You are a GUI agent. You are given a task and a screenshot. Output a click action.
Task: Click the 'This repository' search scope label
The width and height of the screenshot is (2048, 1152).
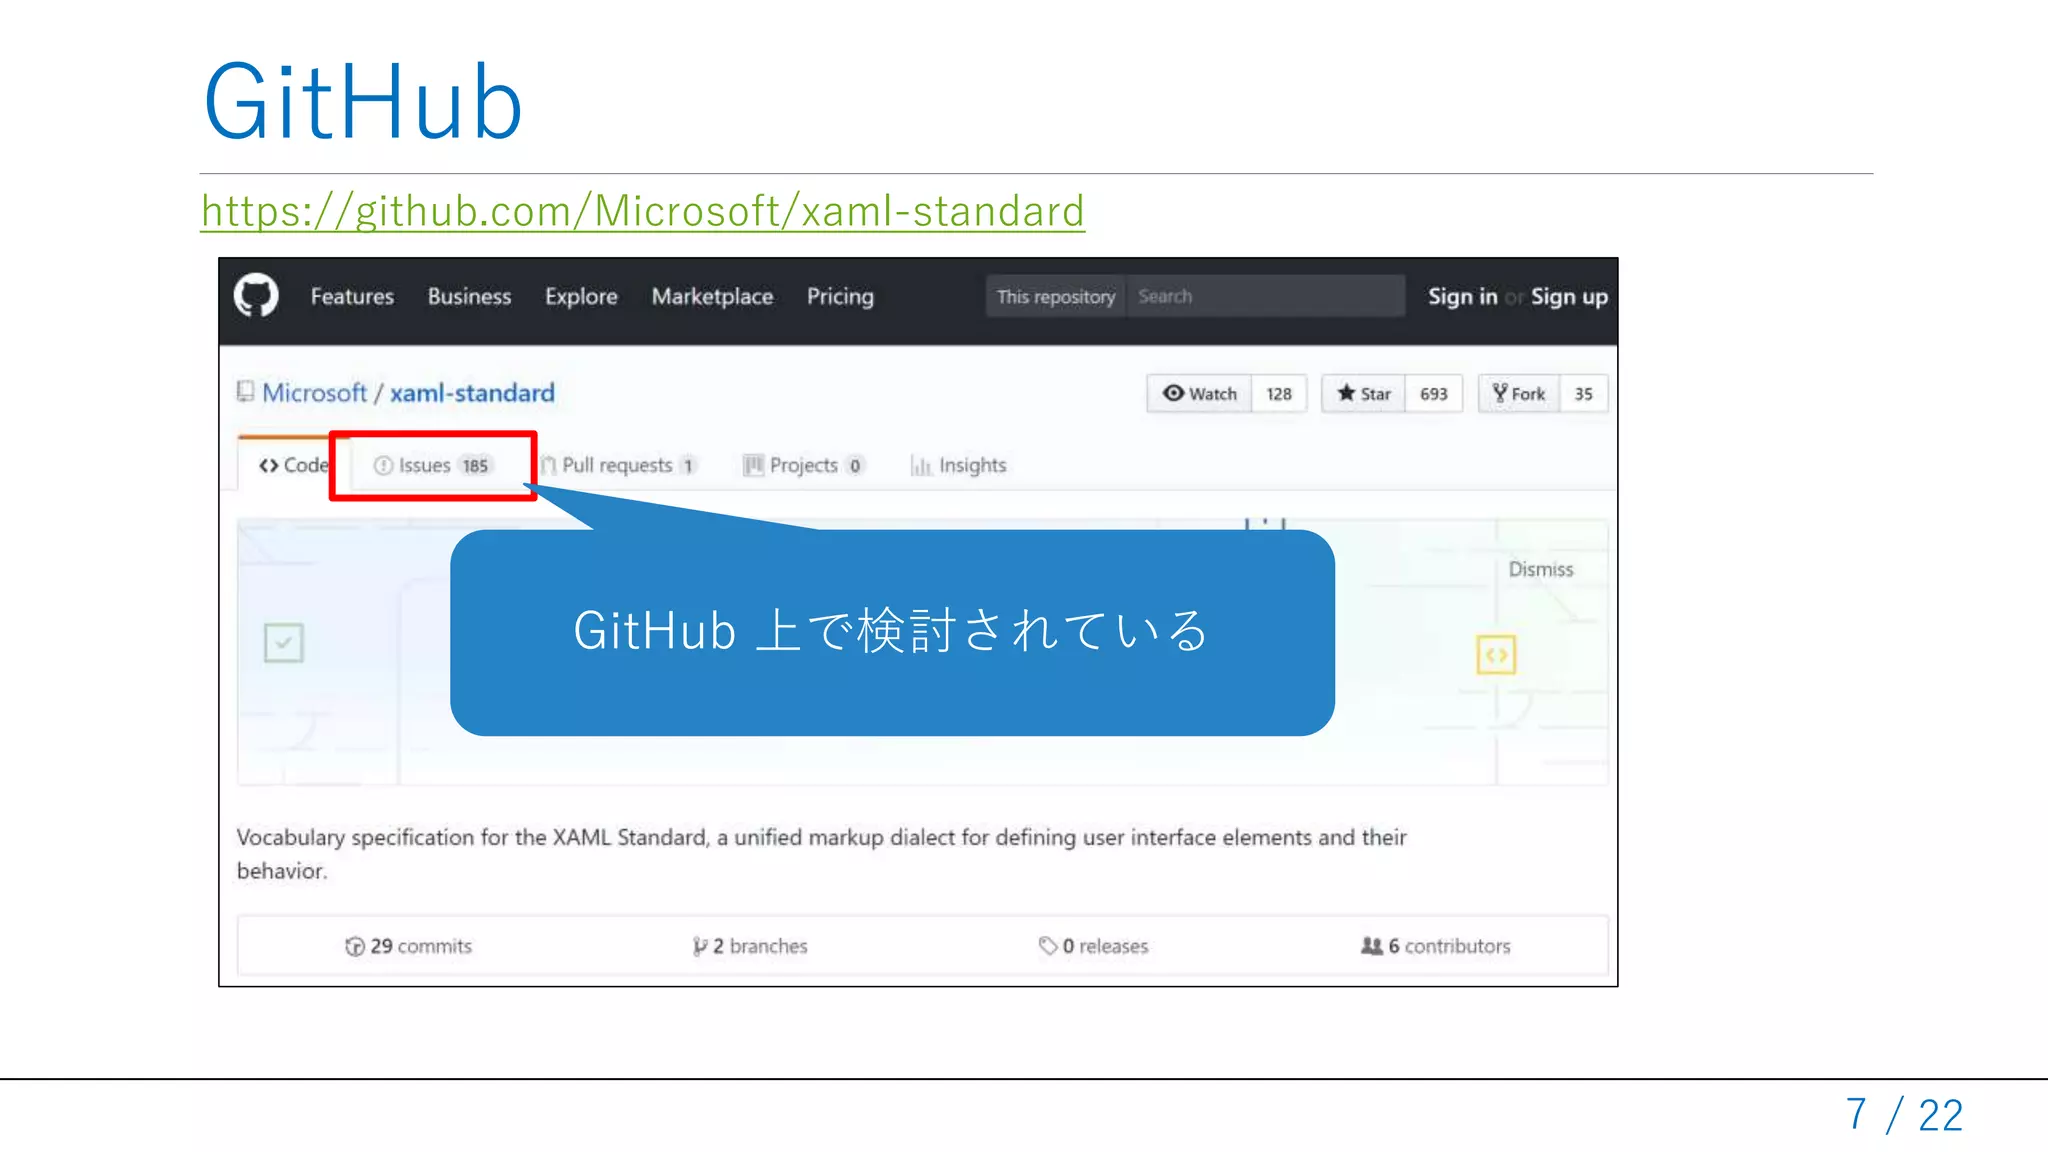click(x=1056, y=296)
